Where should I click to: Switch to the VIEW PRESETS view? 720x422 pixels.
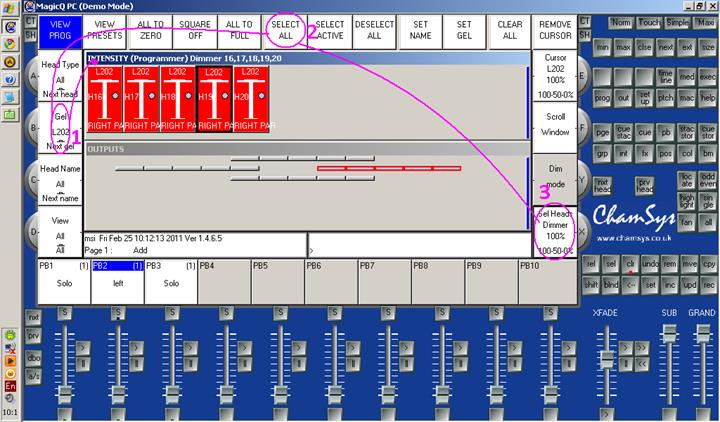pos(105,32)
